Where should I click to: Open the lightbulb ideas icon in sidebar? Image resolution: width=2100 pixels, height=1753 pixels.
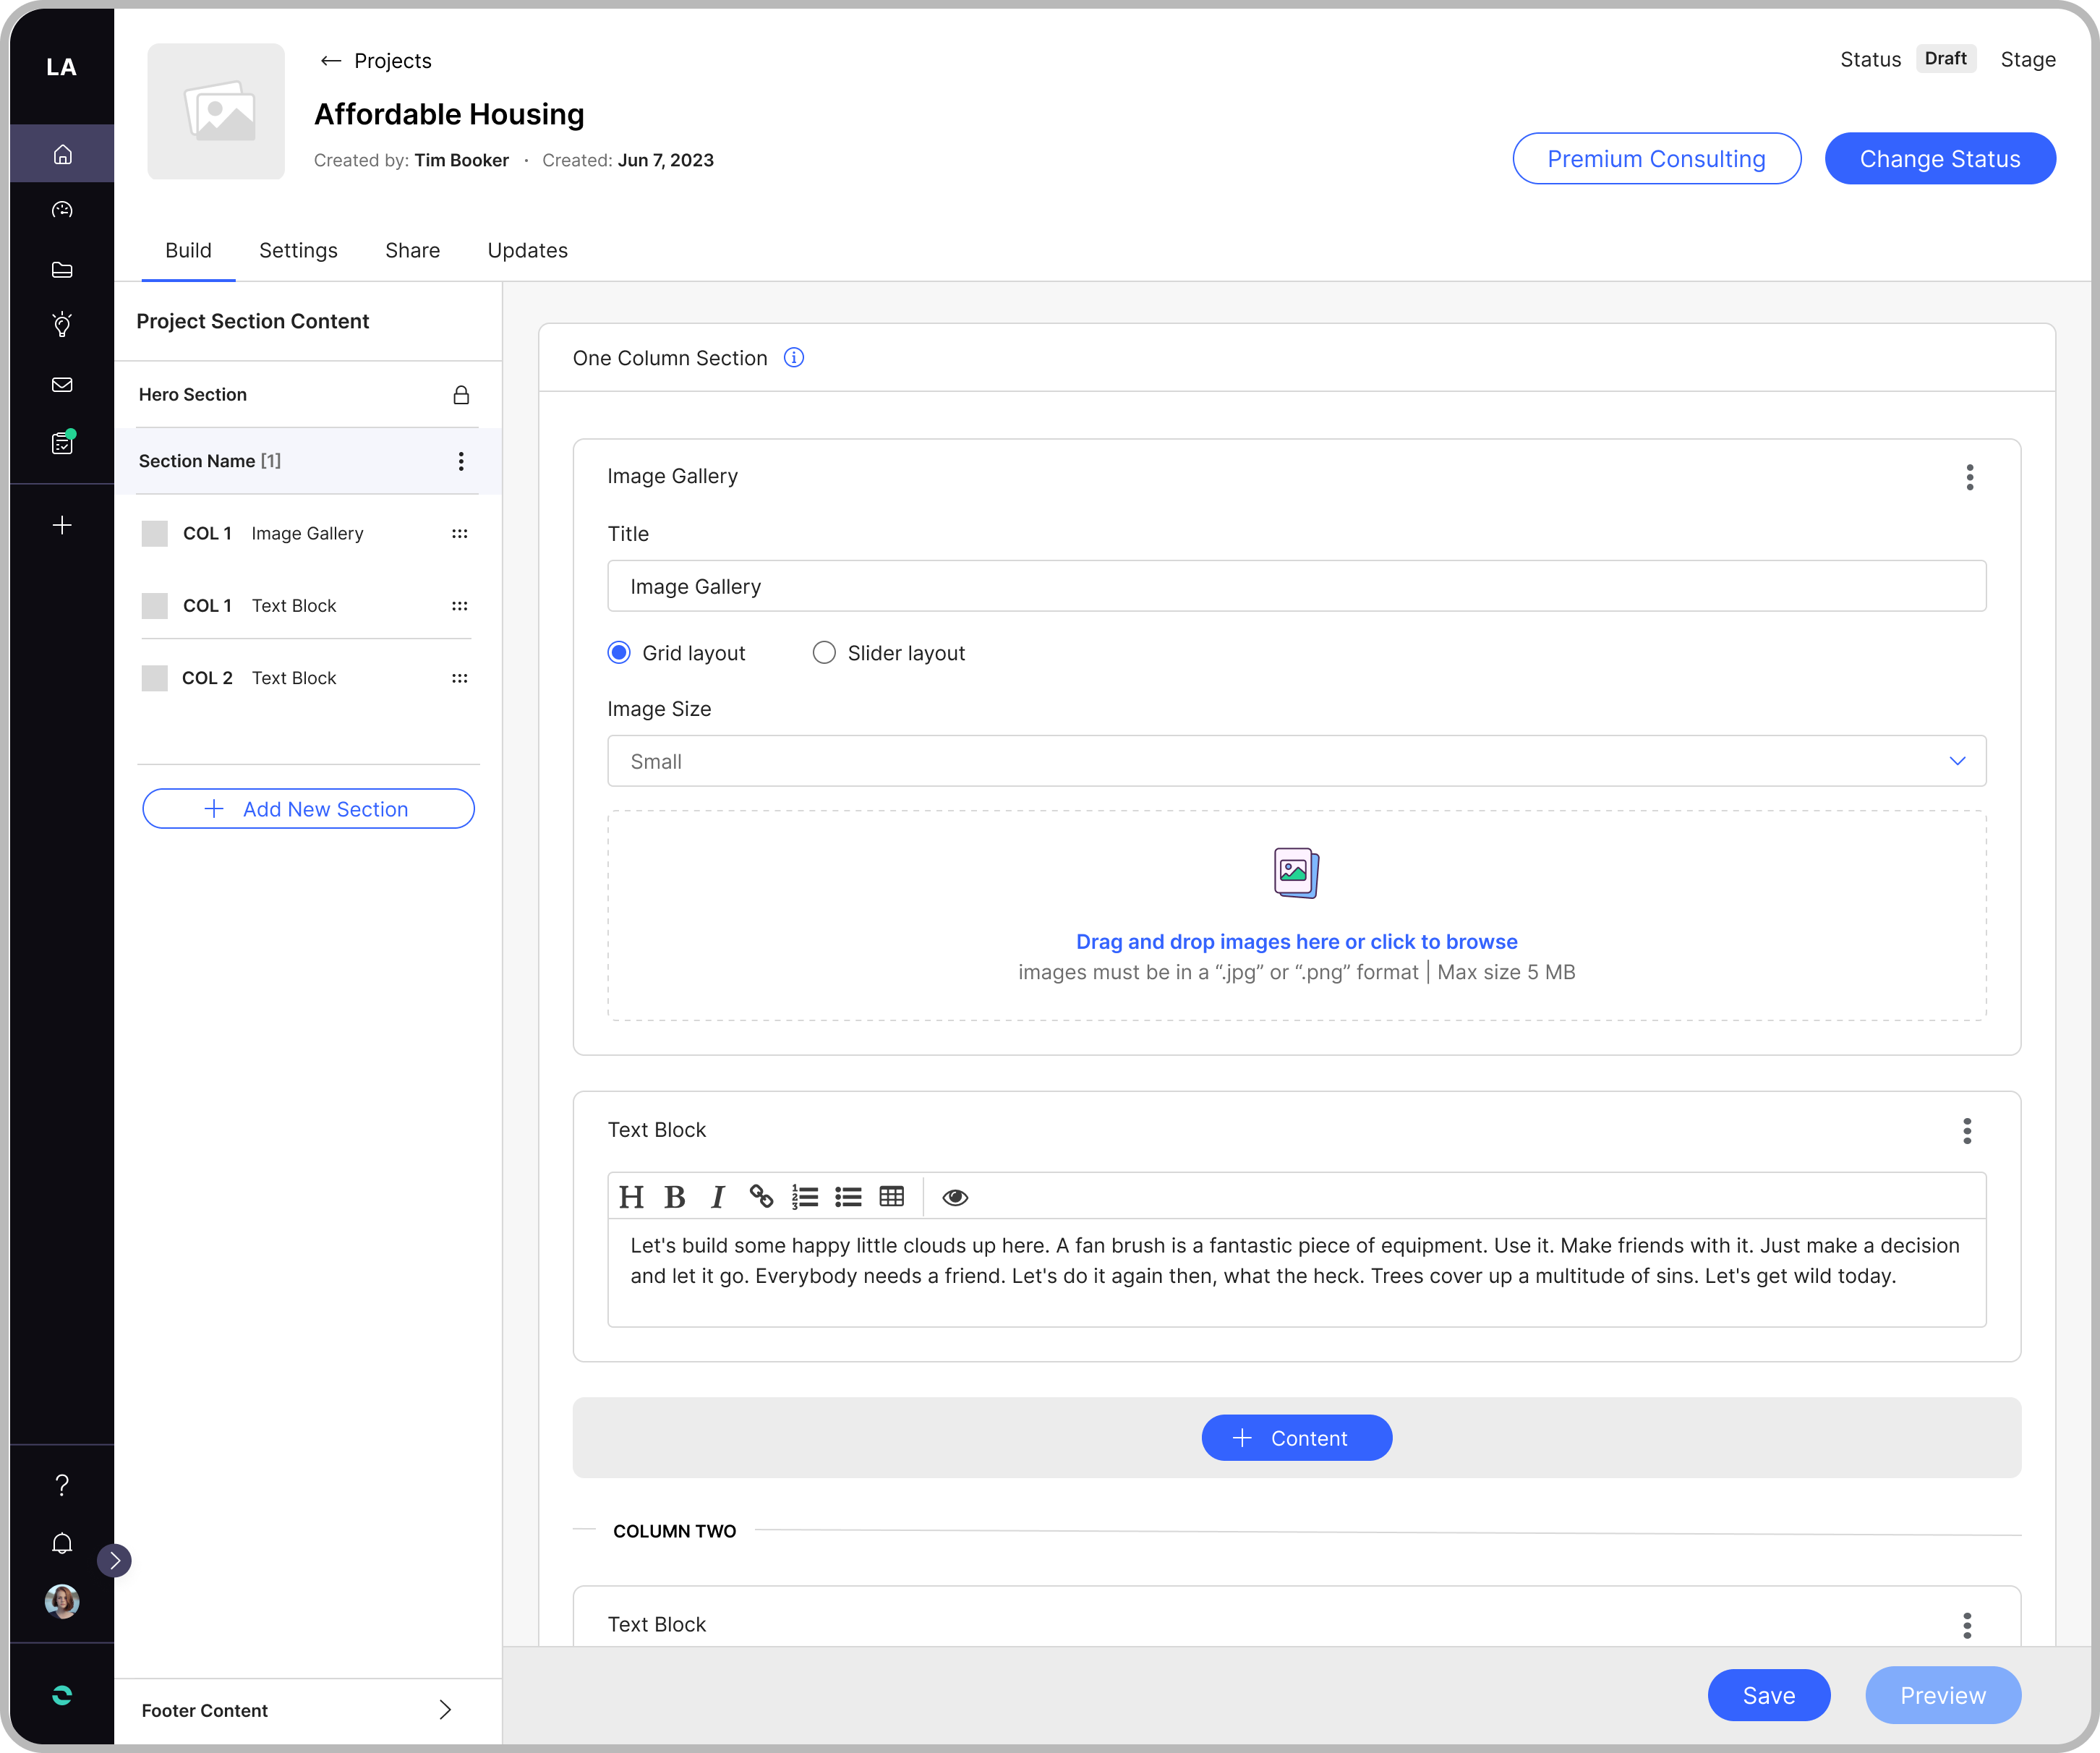[x=62, y=324]
